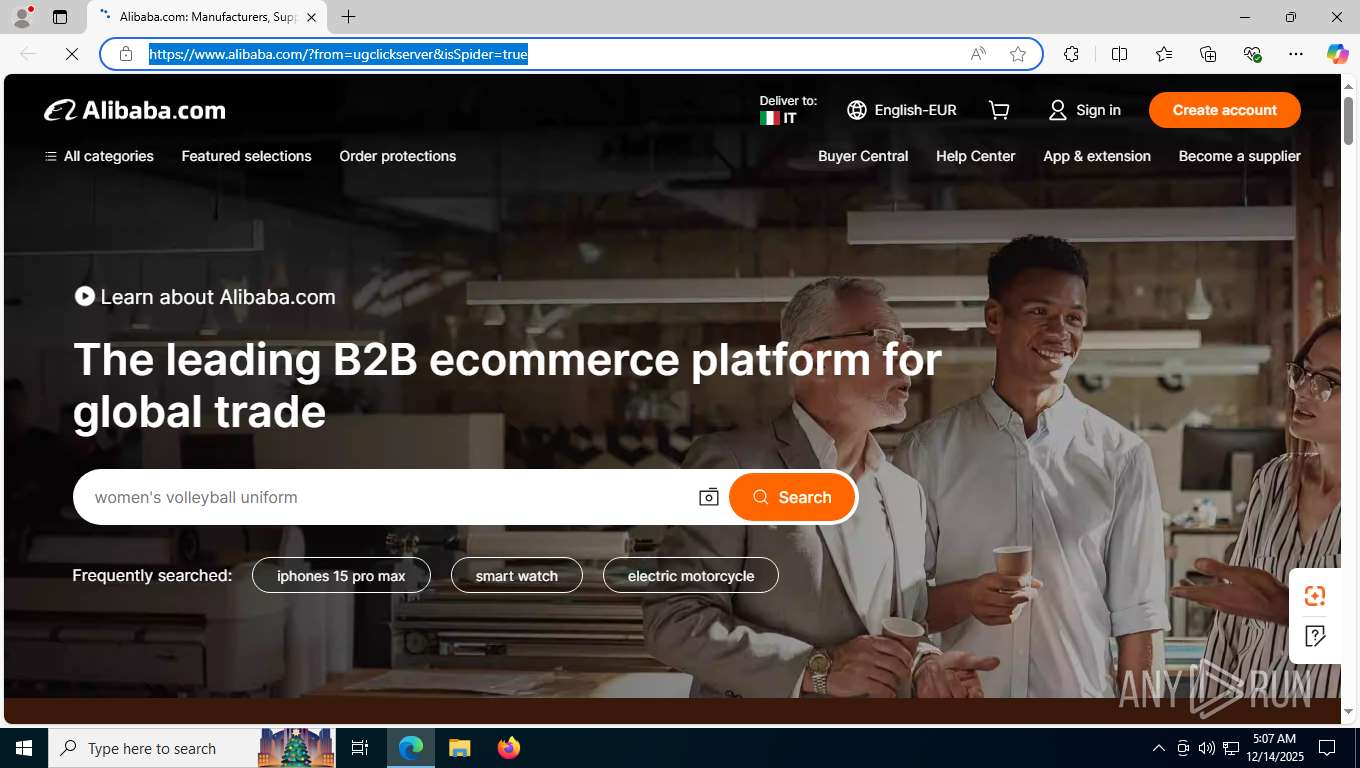The width and height of the screenshot is (1360, 768).
Task: Expand the All categories menu
Action: click(x=99, y=156)
